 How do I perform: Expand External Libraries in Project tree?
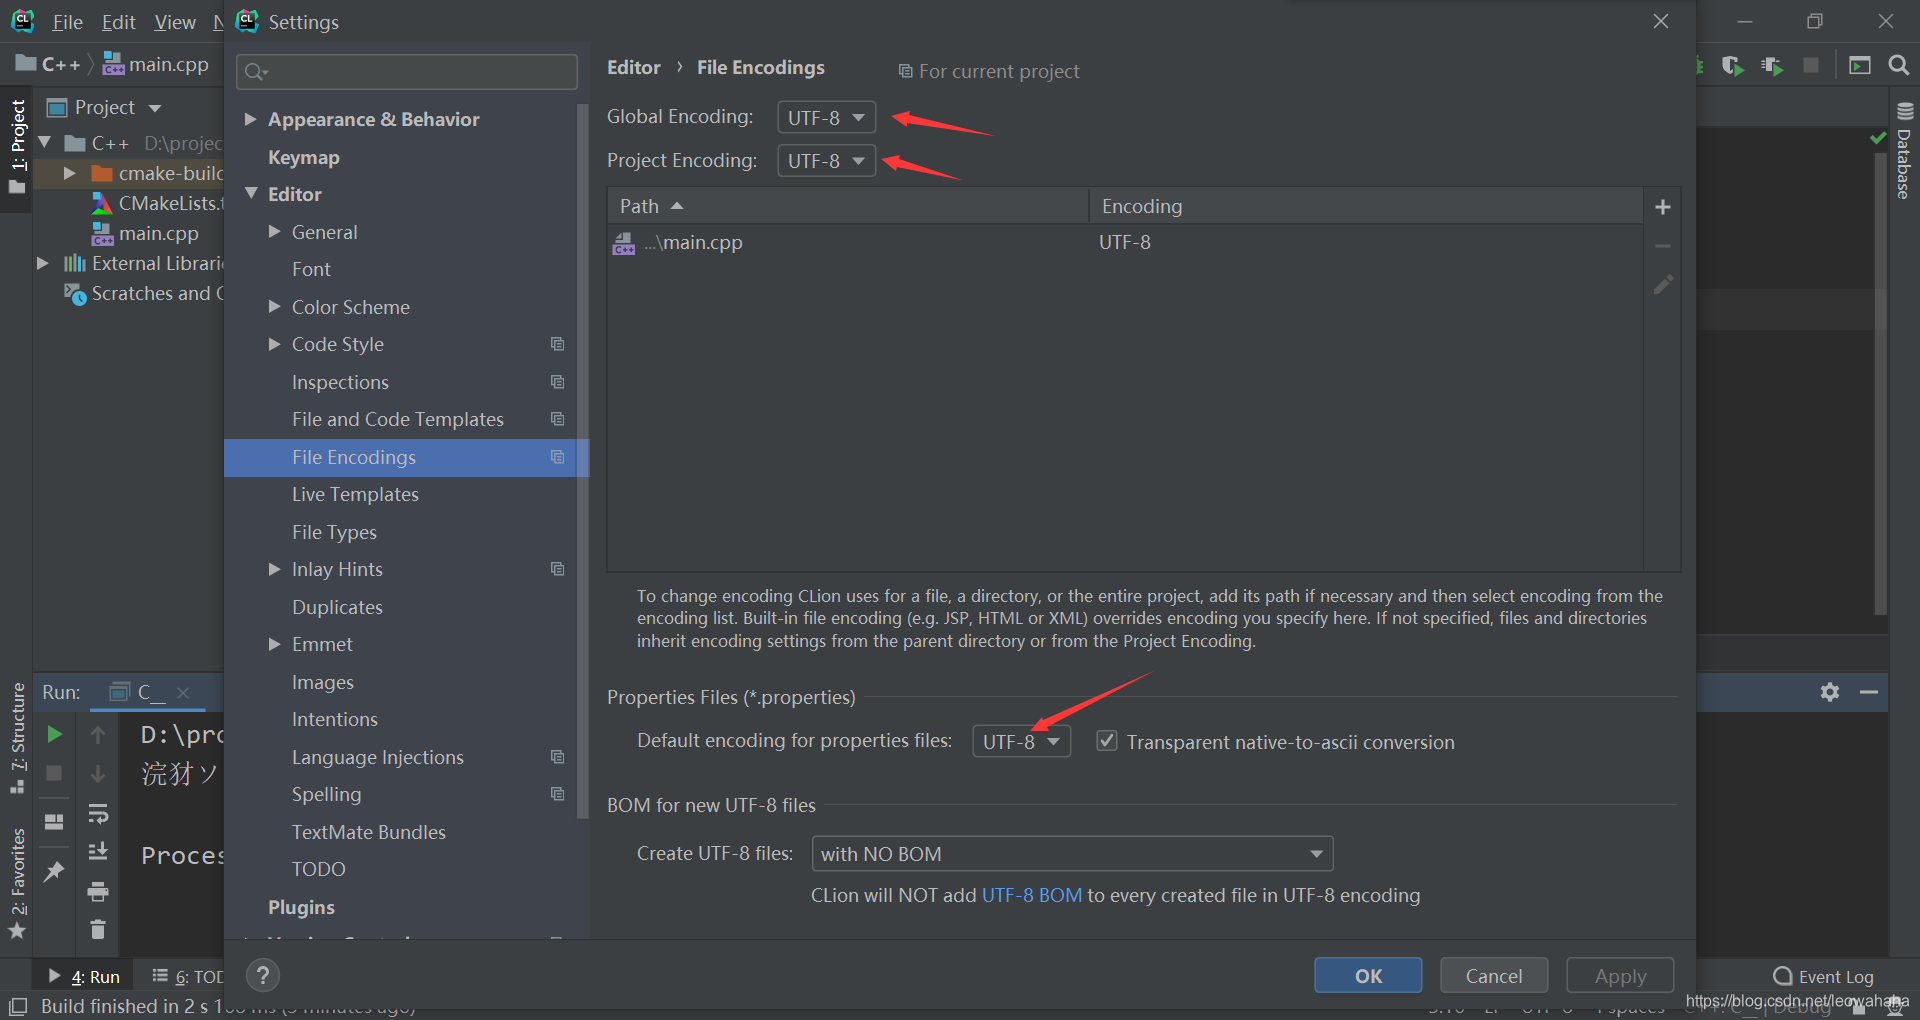pos(42,263)
